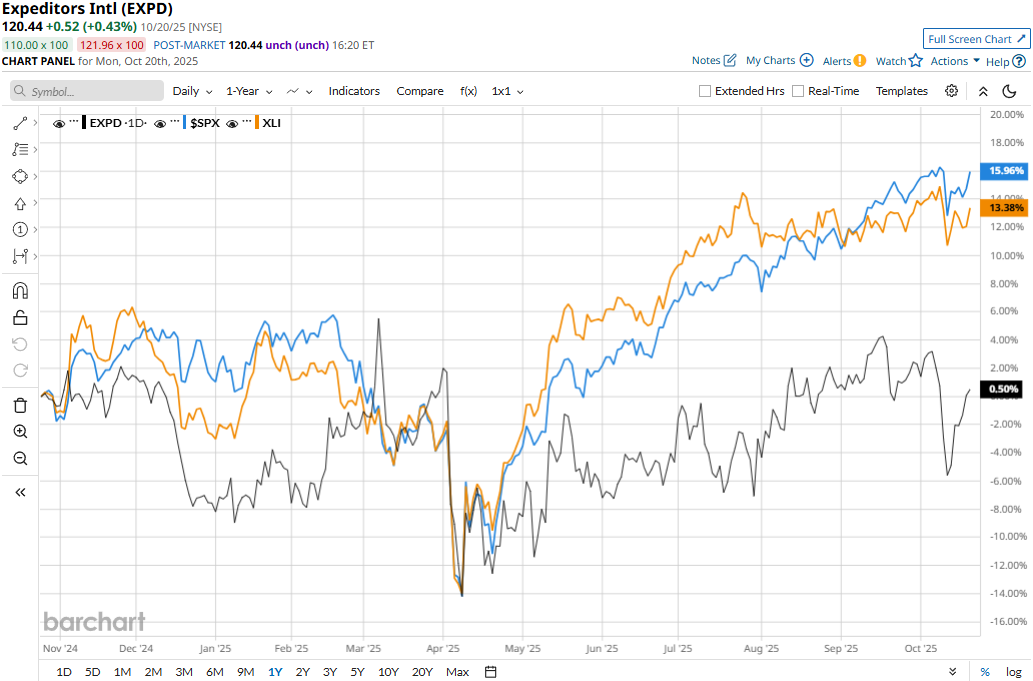Image resolution: width=1033 pixels, height=681 pixels.
Task: Pick the numbered annotation tool
Action: [20, 229]
